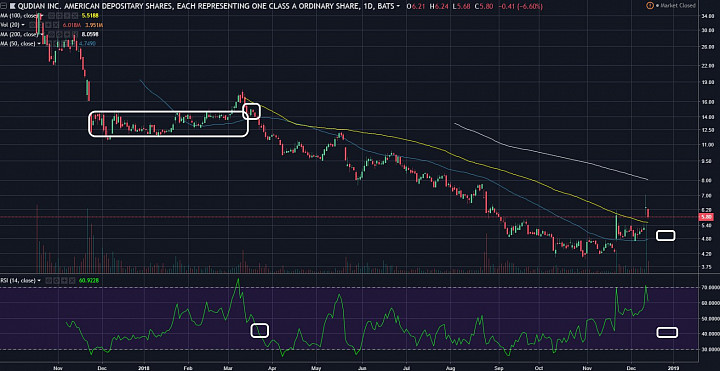
Task: Click the 22.00 price axis label
Action: point(707,67)
